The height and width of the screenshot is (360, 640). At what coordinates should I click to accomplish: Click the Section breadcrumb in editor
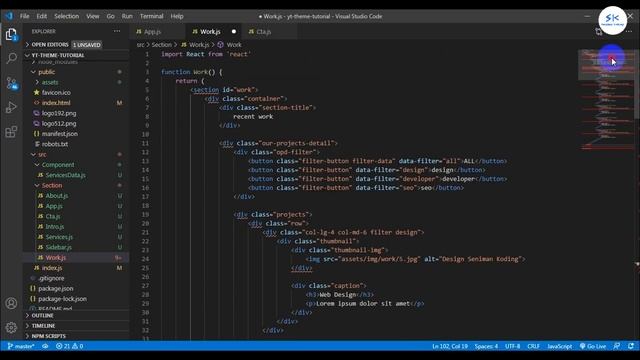162,44
